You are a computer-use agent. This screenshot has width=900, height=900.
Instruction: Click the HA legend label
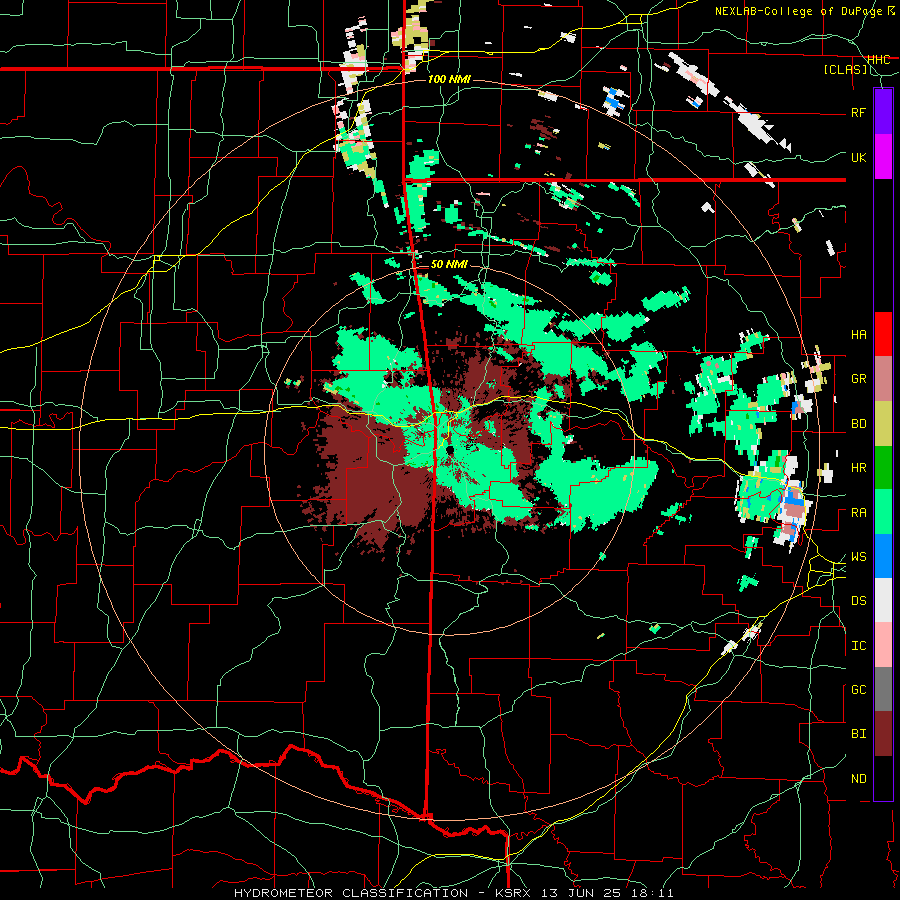point(858,334)
